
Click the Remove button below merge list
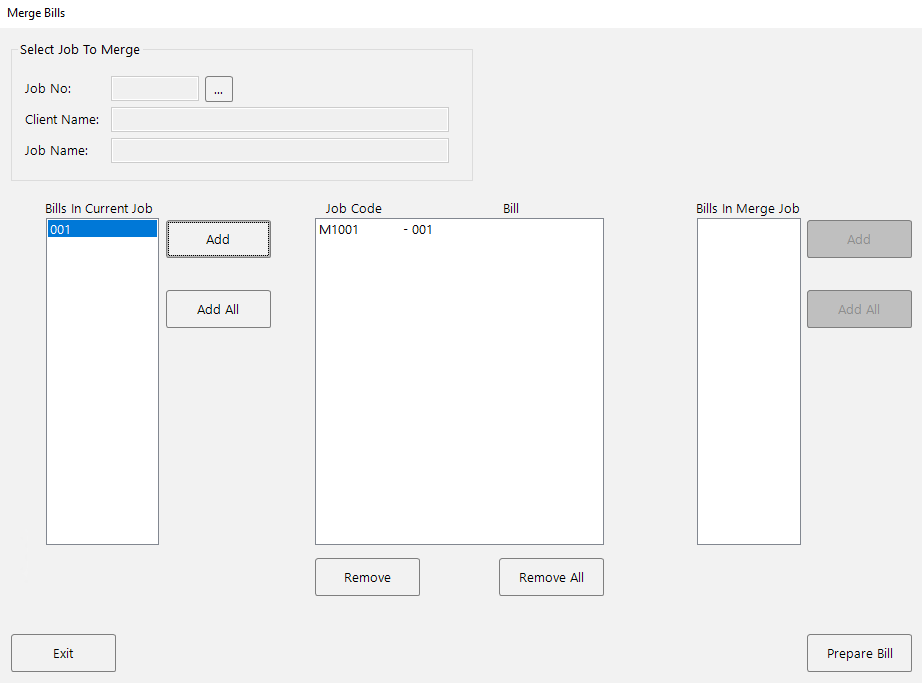367,577
